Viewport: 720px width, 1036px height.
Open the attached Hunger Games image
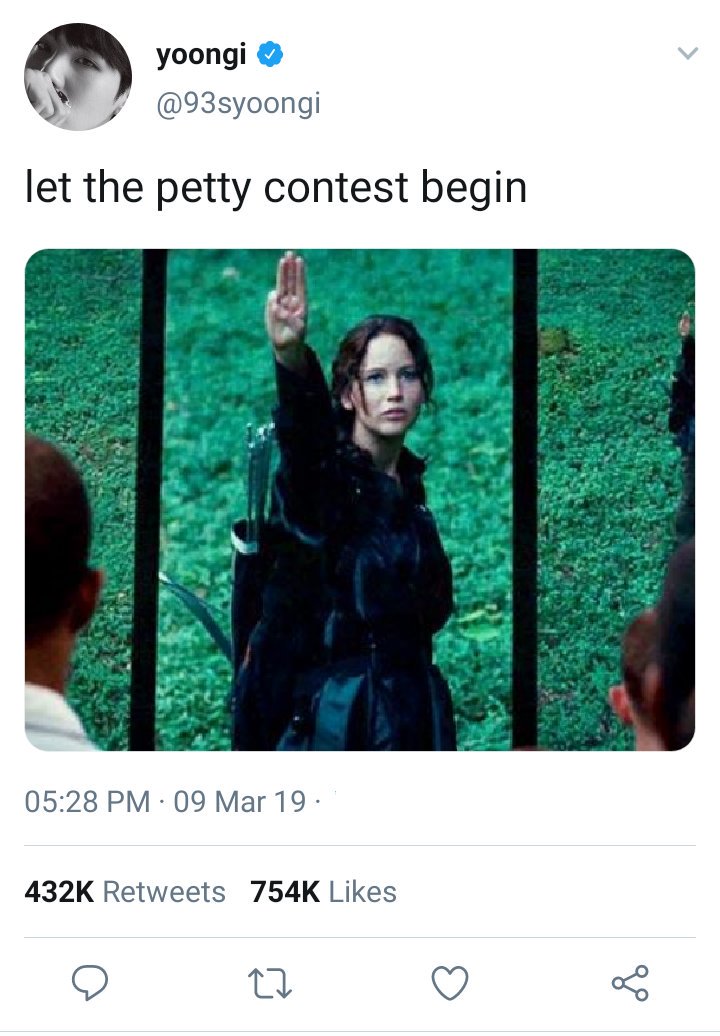pos(360,500)
